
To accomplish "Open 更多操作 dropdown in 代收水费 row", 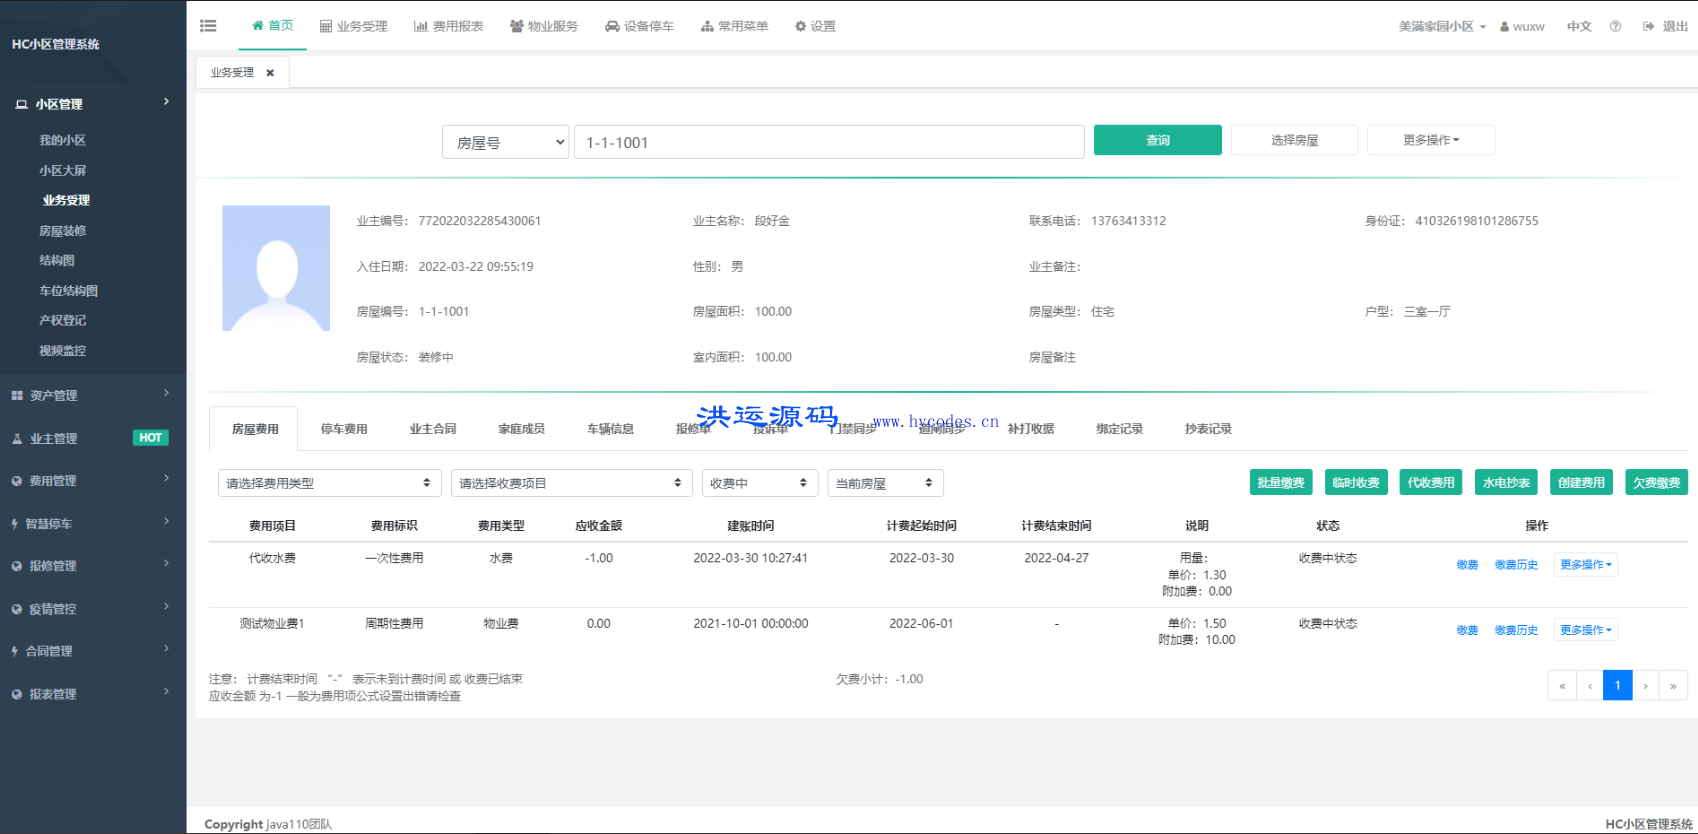I will pyautogui.click(x=1585, y=565).
